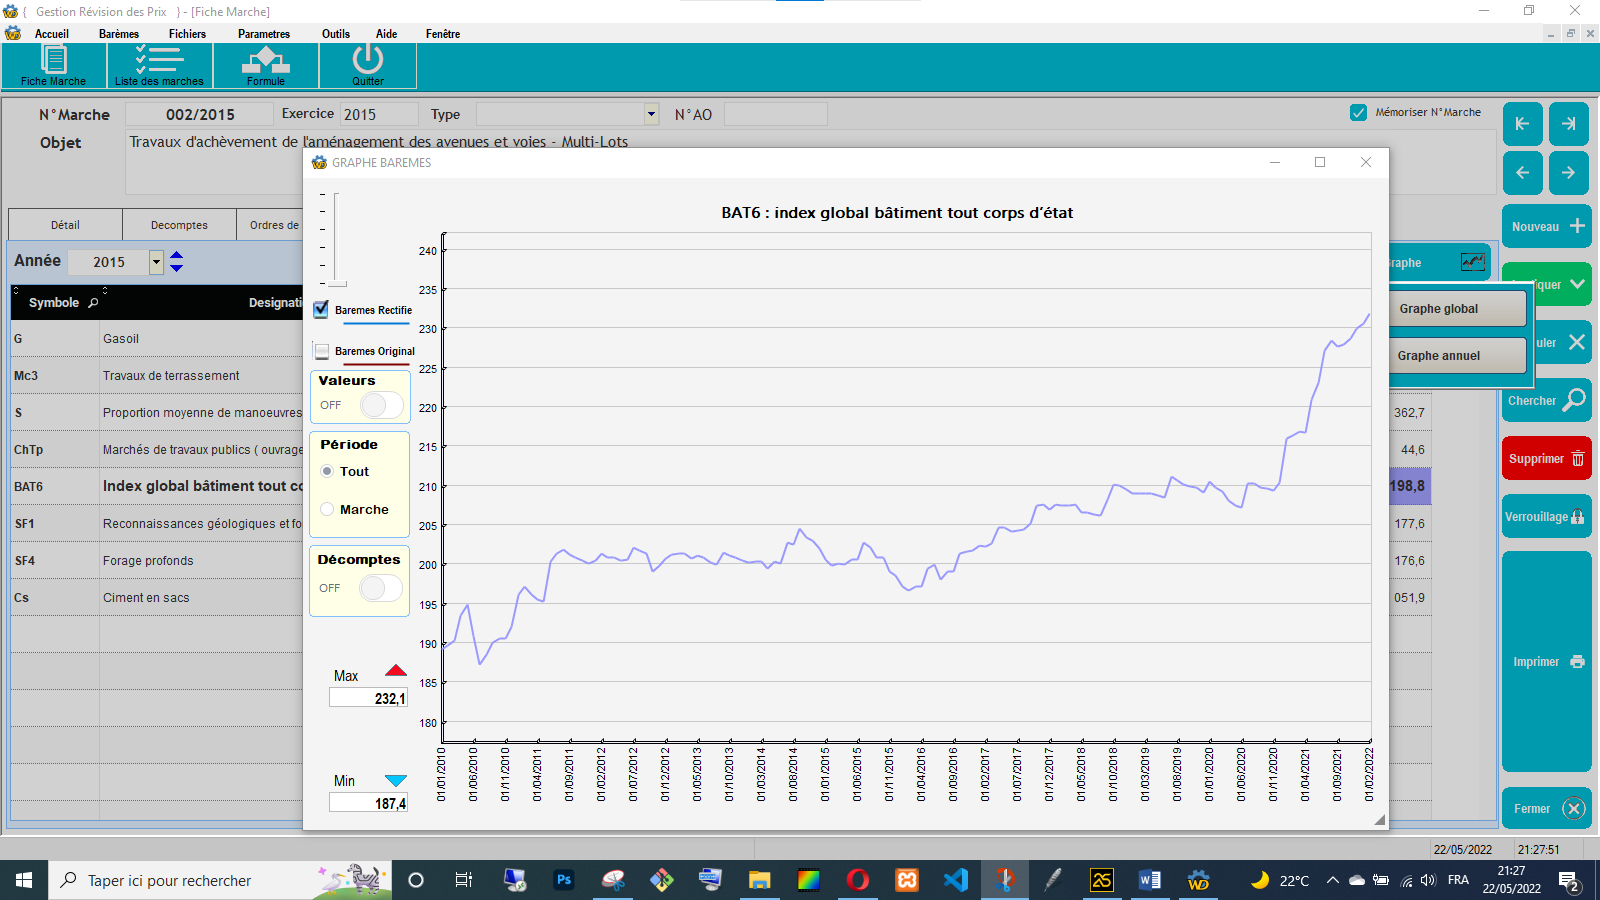Select the Marche period radio button
Viewport: 1600px width, 900px height.
[x=327, y=509]
